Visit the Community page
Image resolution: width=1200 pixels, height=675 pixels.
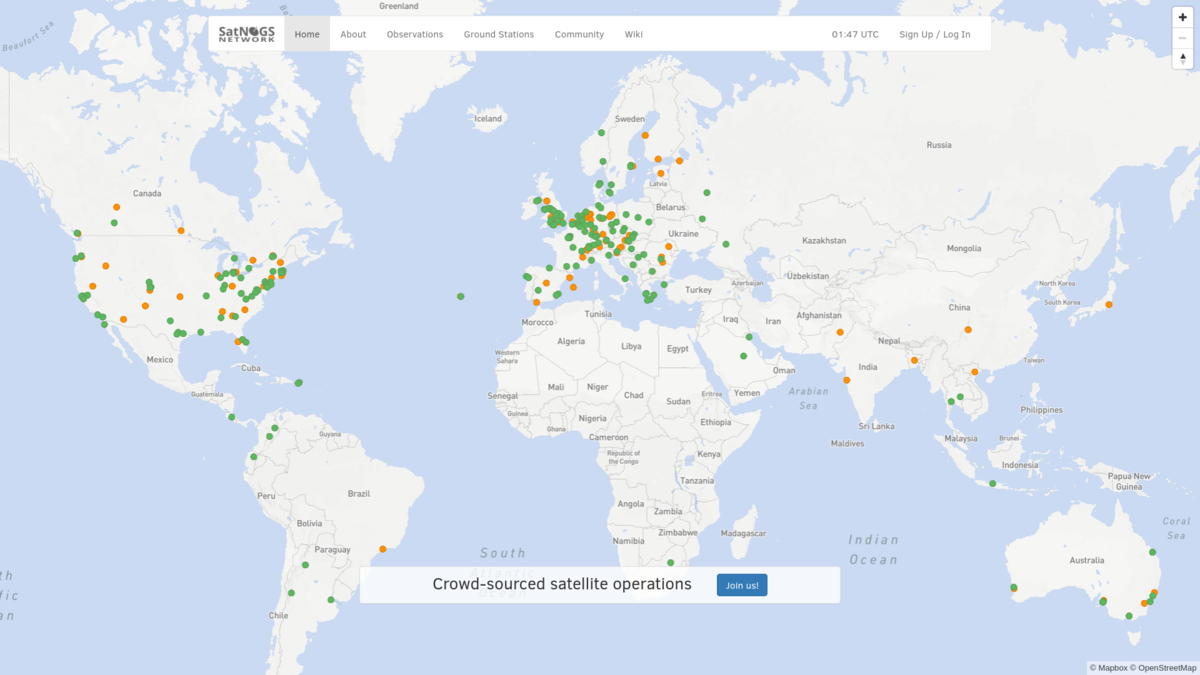pyautogui.click(x=579, y=33)
